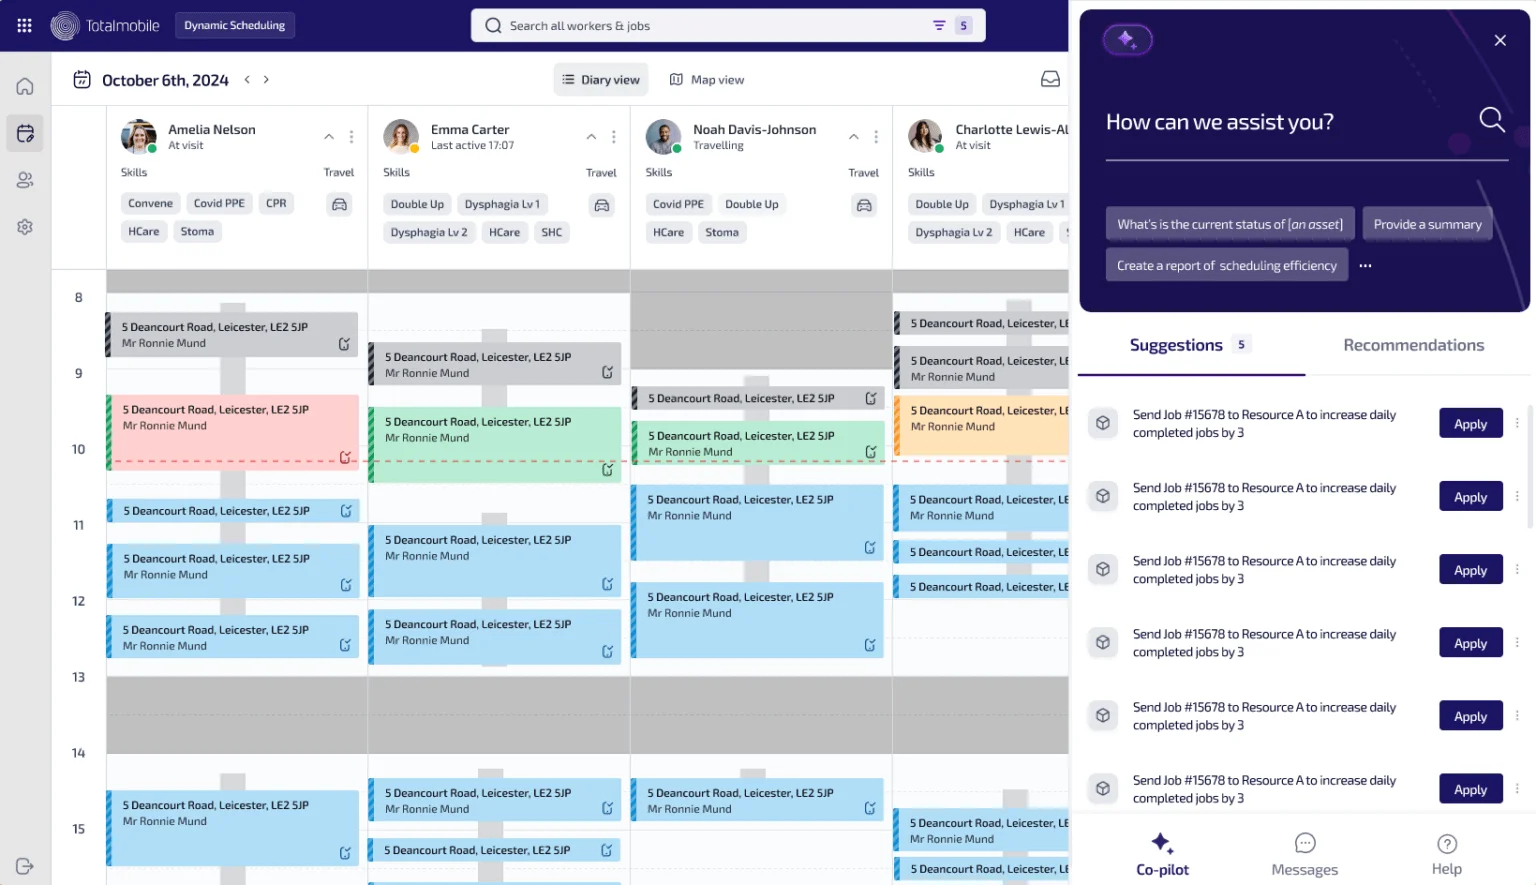Go to previous day arrow
The height and width of the screenshot is (885, 1536).
click(247, 79)
